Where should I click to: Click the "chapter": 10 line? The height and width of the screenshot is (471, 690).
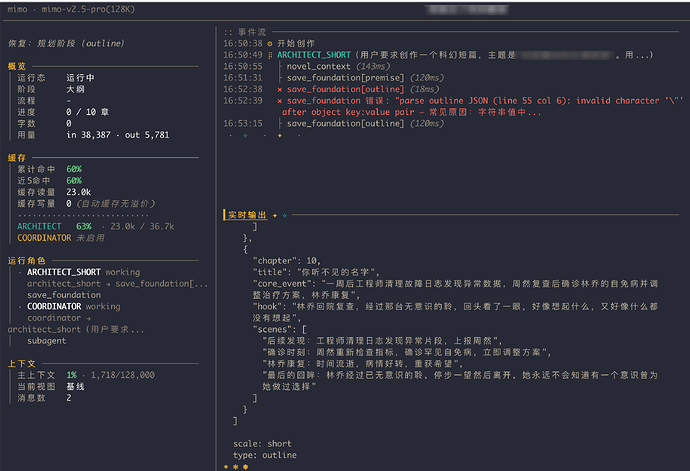coord(287,261)
